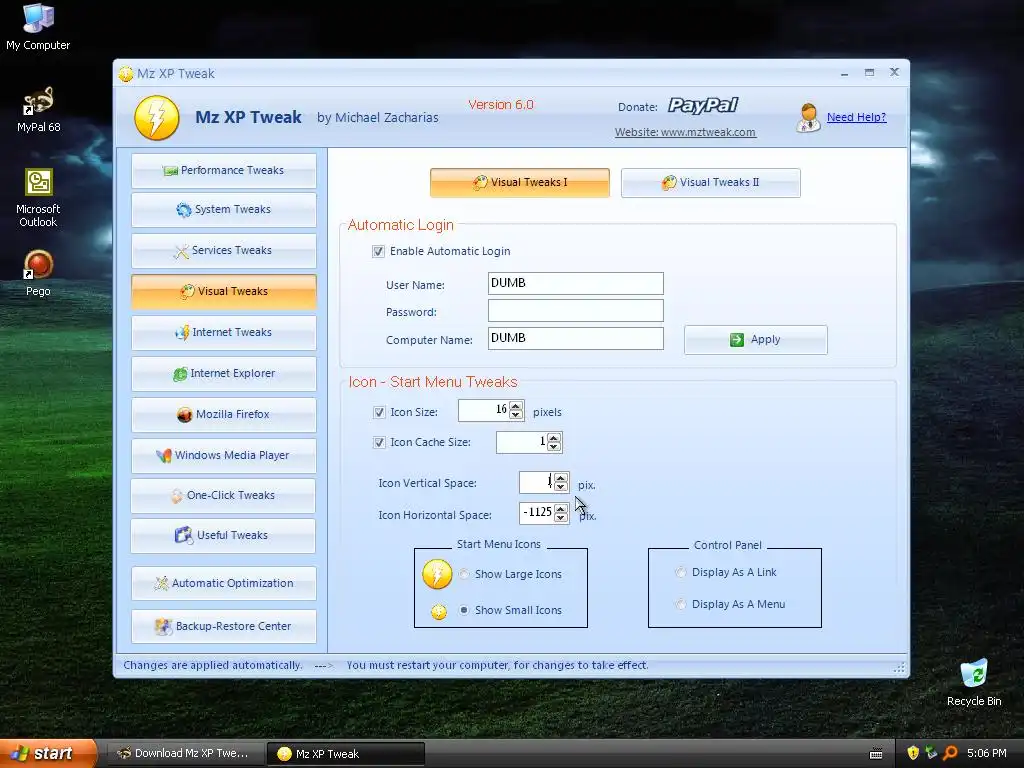Open Internet Tweaks section
This screenshot has width=1024, height=768.
coord(224,332)
